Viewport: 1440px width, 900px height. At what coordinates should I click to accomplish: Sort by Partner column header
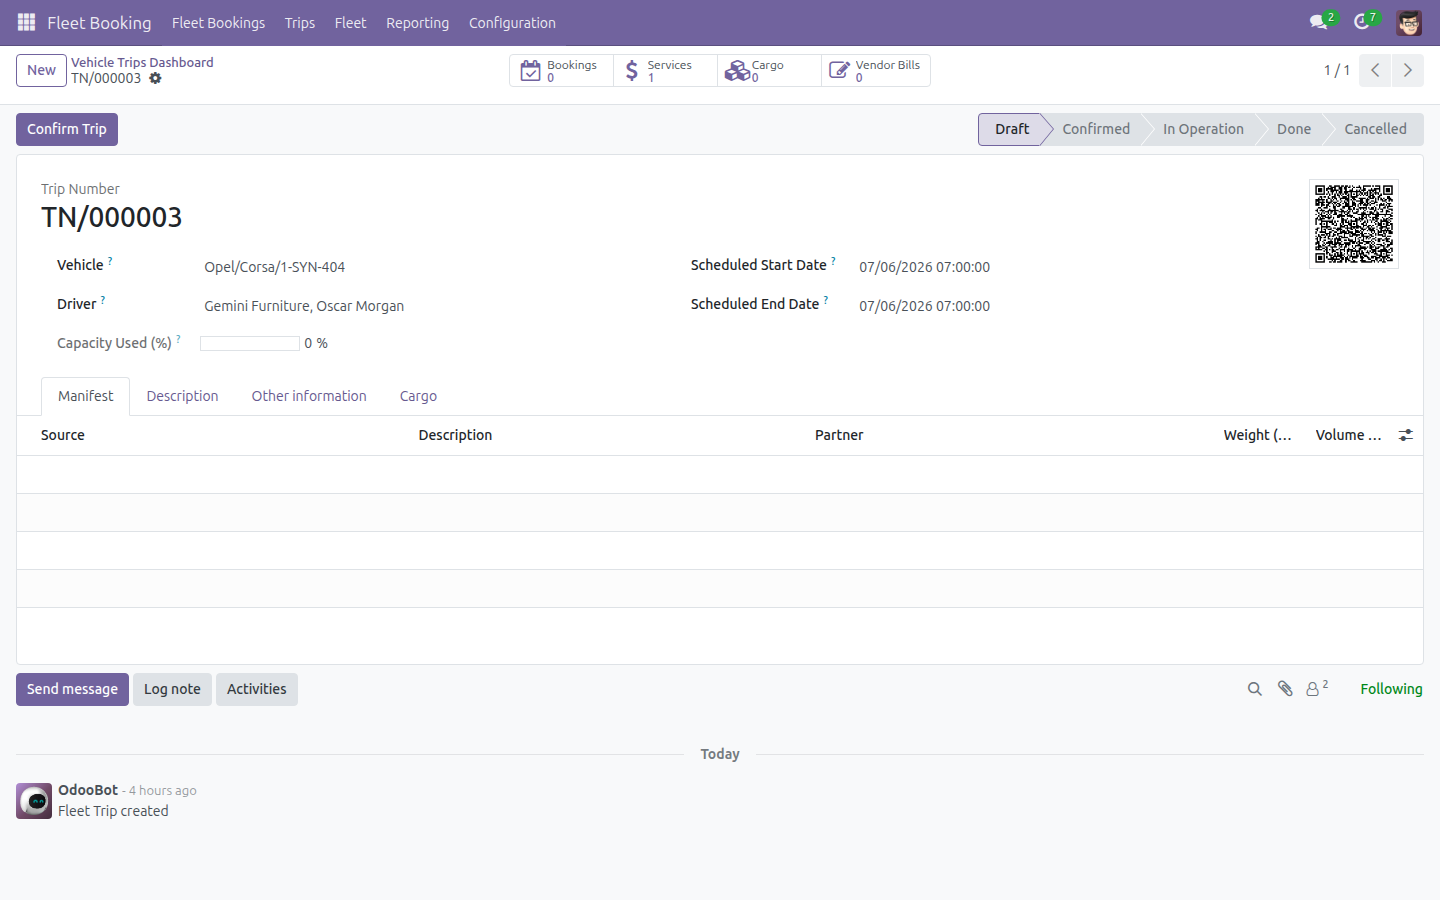(839, 435)
